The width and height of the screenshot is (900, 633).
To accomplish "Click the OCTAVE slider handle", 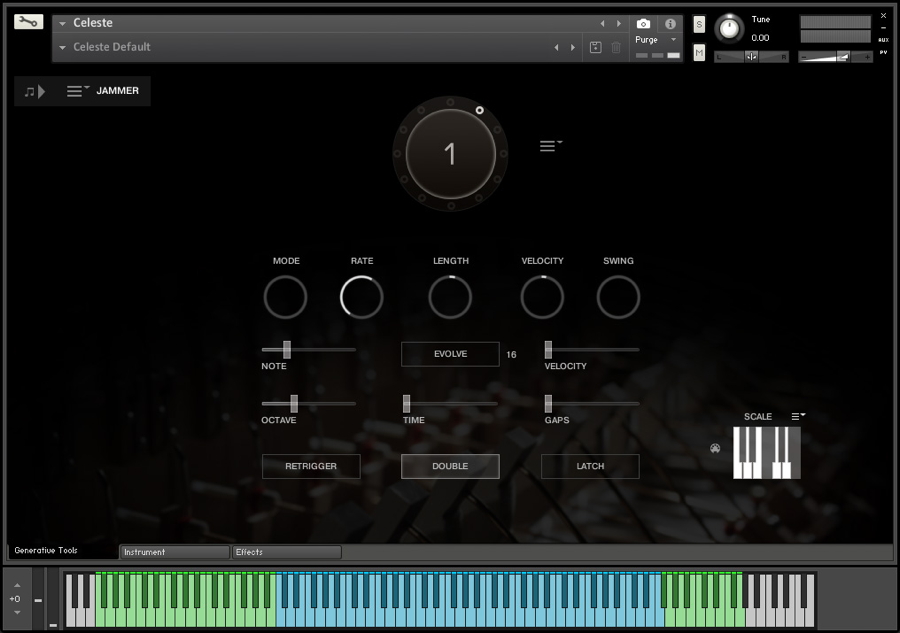I will coord(294,403).
